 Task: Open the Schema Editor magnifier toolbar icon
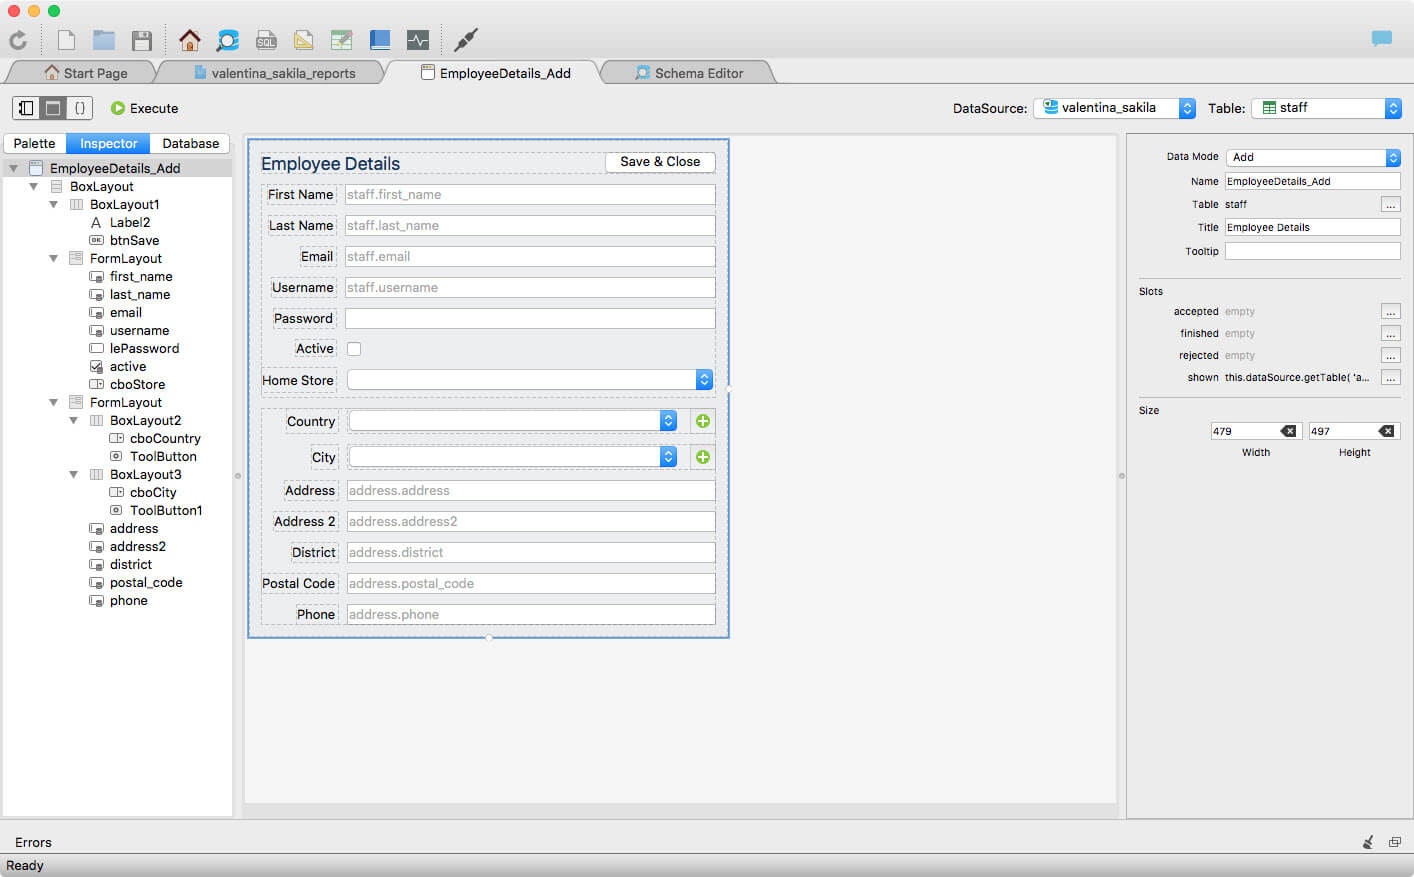[228, 40]
